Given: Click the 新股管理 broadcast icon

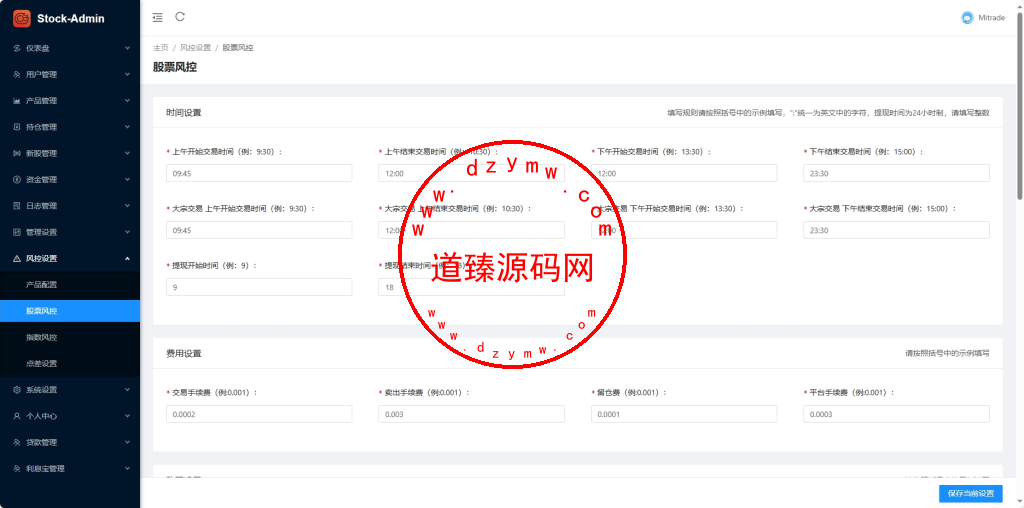Looking at the screenshot, I should 17,153.
